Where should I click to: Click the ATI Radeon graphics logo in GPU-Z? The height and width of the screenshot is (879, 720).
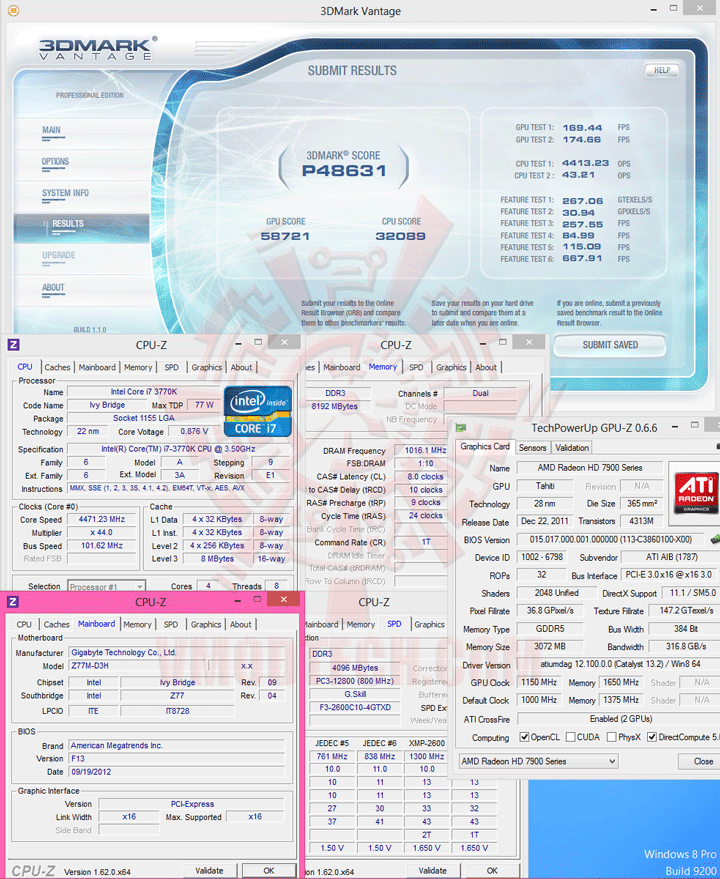point(695,493)
